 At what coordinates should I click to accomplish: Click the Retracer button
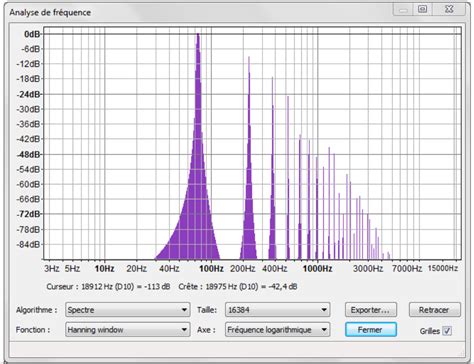[x=435, y=310]
